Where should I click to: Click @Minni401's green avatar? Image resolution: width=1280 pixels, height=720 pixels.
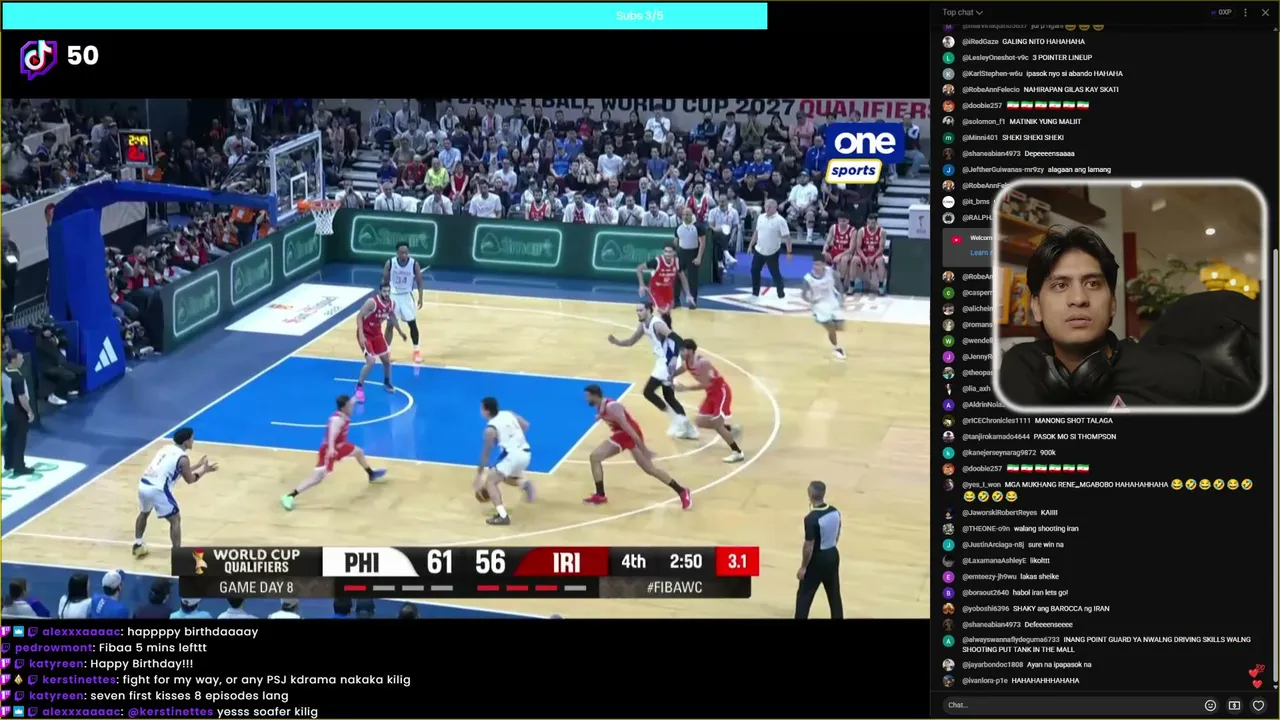(948, 138)
